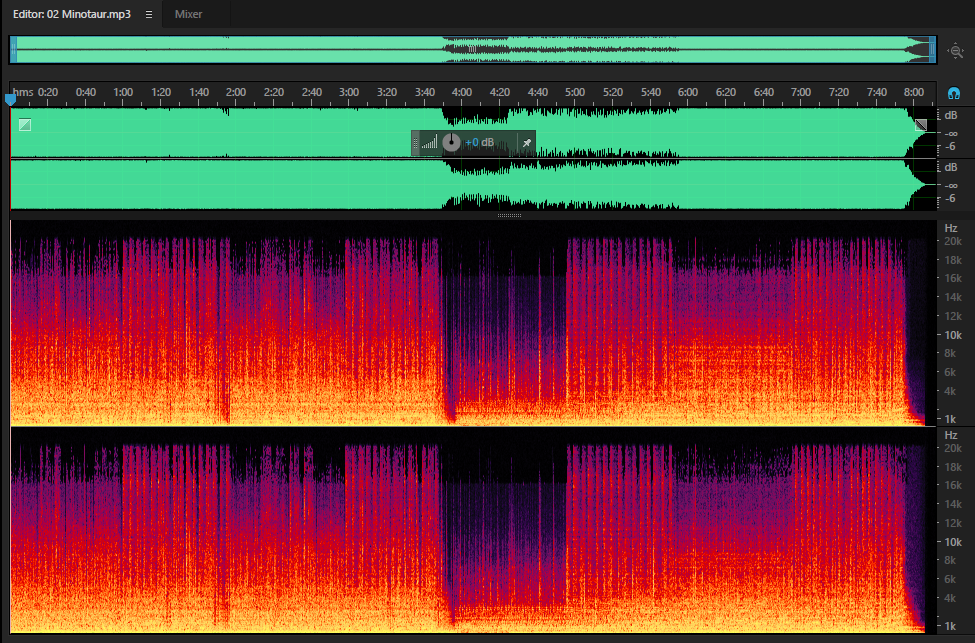Click the 10k label on upper frequency scale
Screen dimensions: 975x643
(x=953, y=335)
